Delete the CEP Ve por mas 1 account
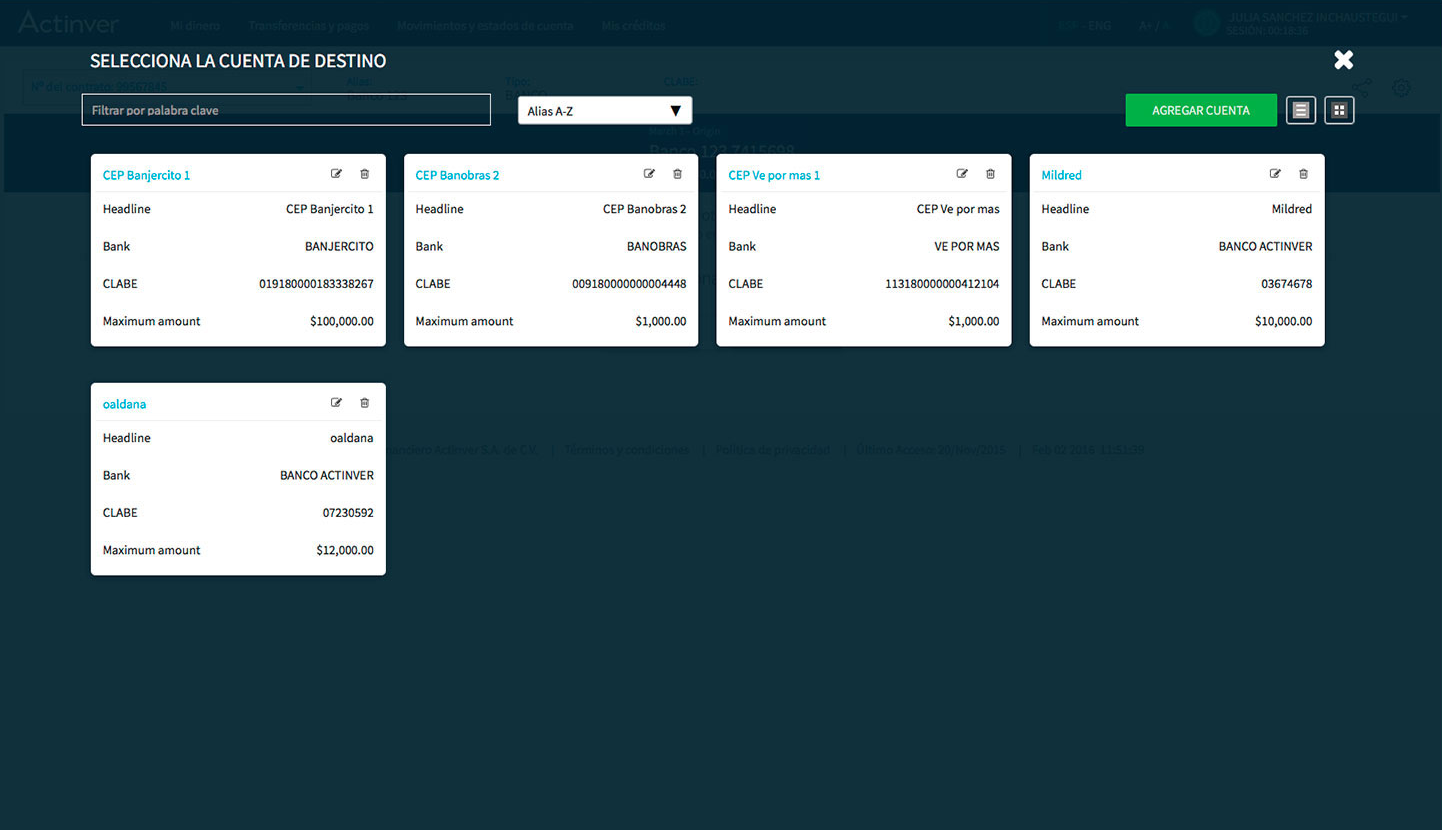 990,174
